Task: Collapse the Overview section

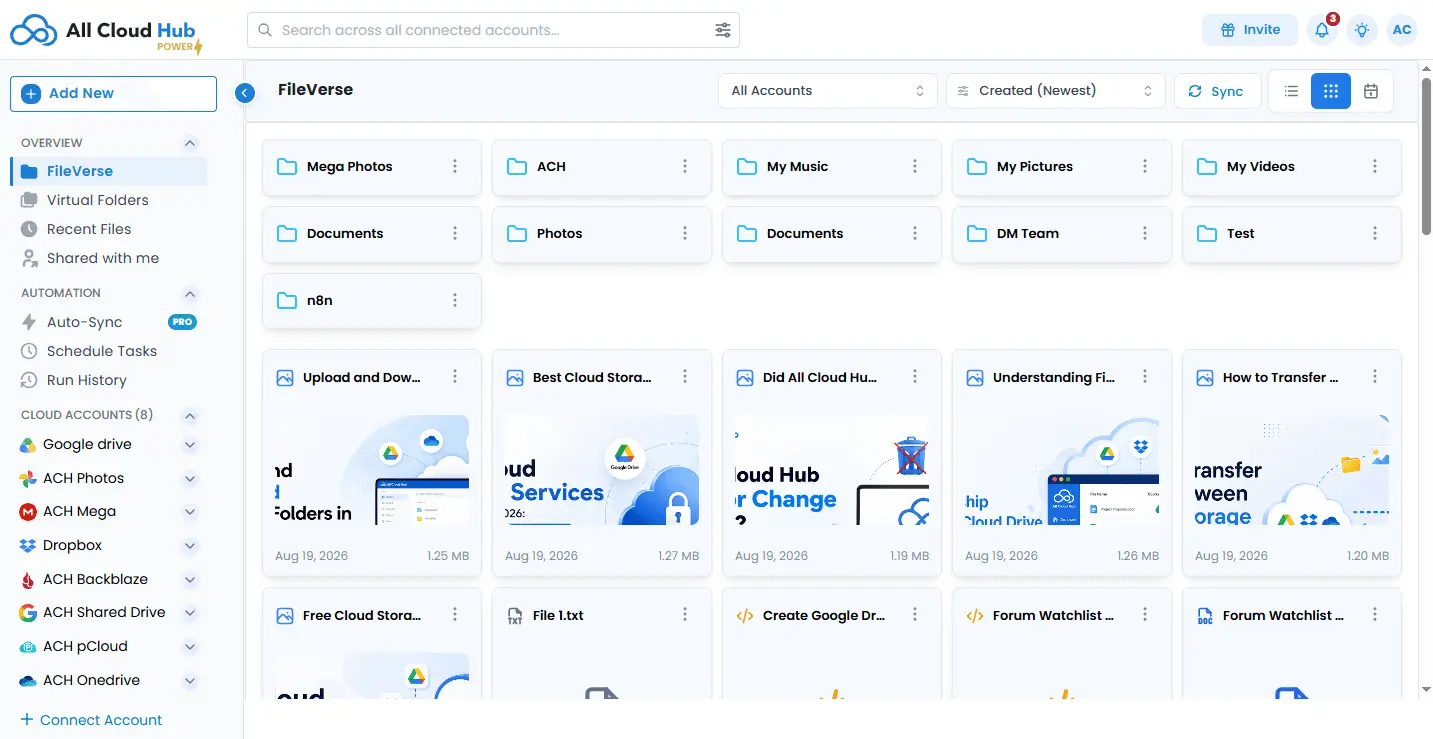Action: 190,143
